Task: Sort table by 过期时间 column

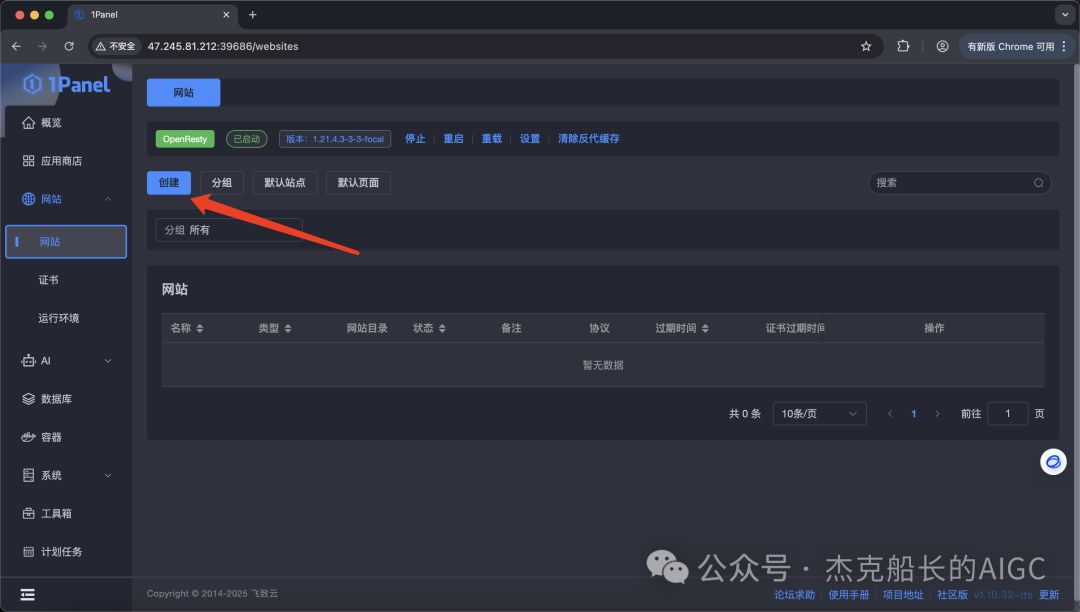Action: point(705,328)
